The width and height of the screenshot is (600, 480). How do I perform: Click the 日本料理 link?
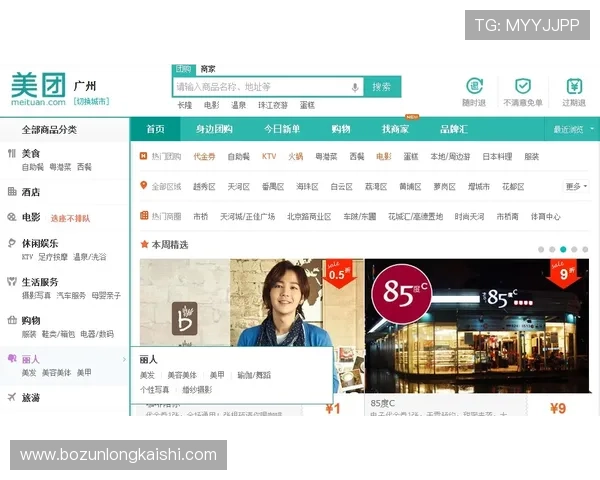click(x=497, y=156)
